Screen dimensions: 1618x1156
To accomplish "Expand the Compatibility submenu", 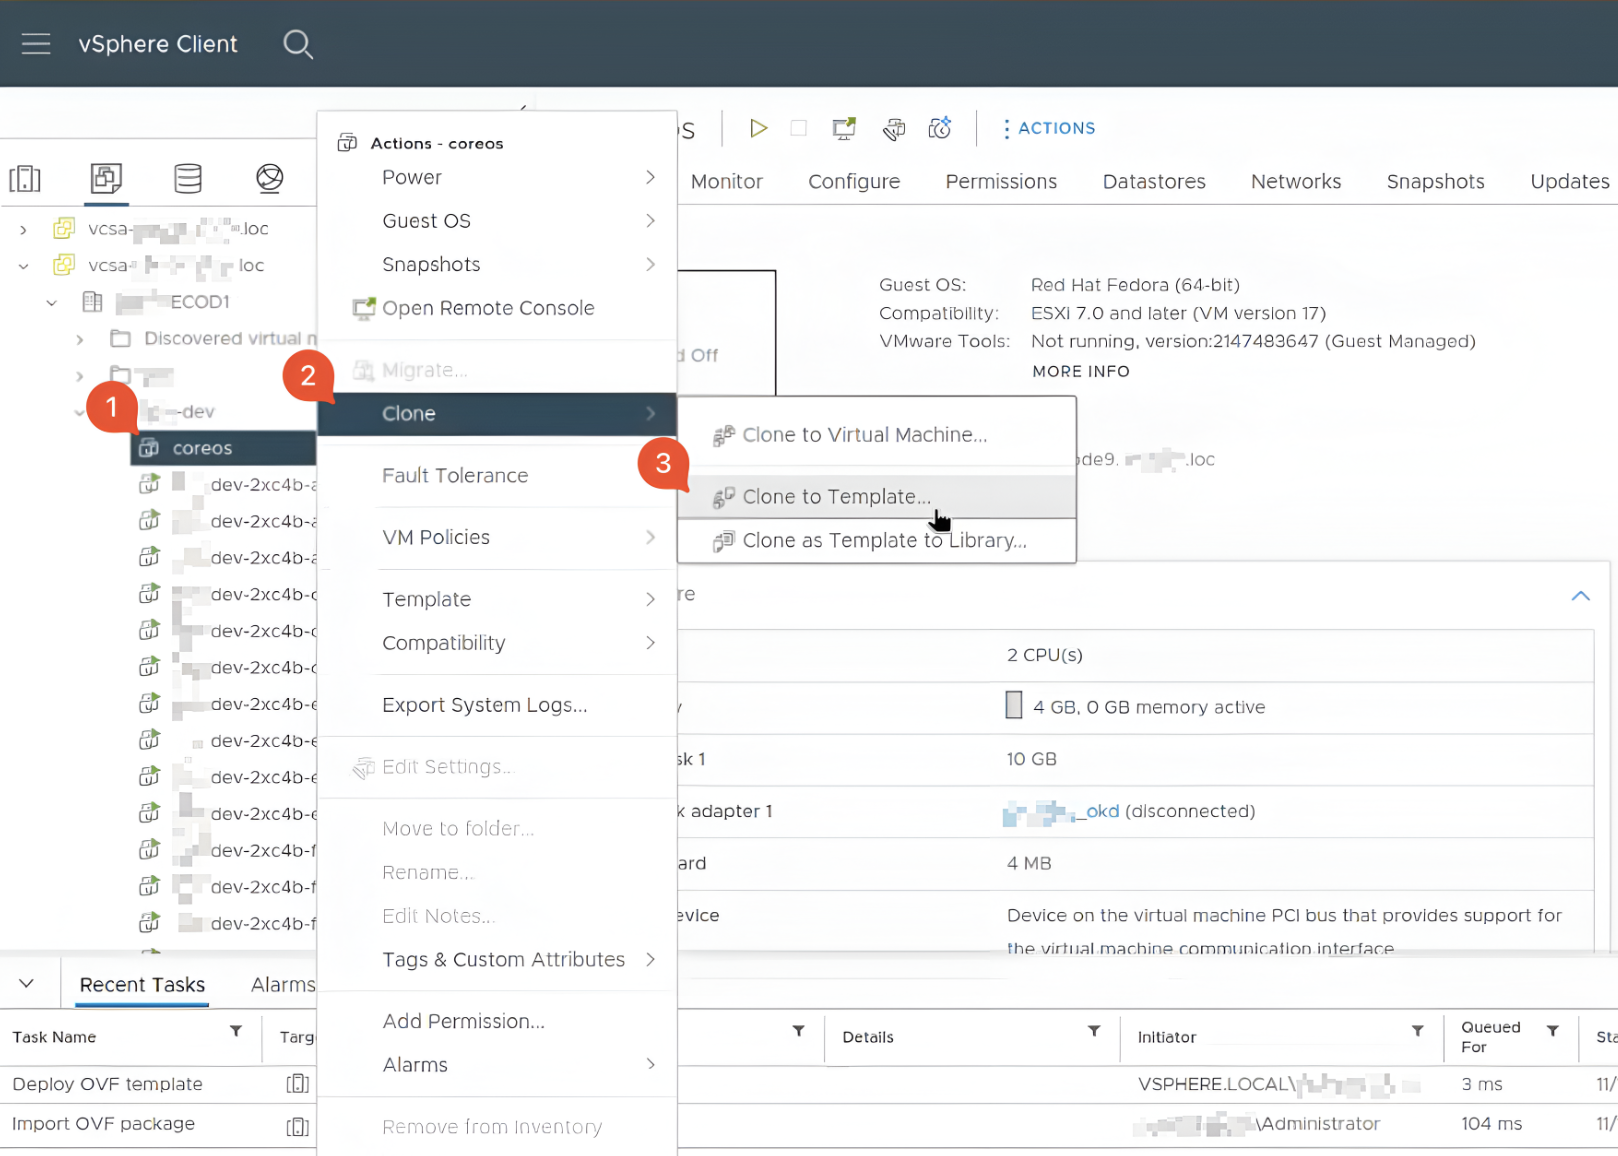I will coord(497,643).
